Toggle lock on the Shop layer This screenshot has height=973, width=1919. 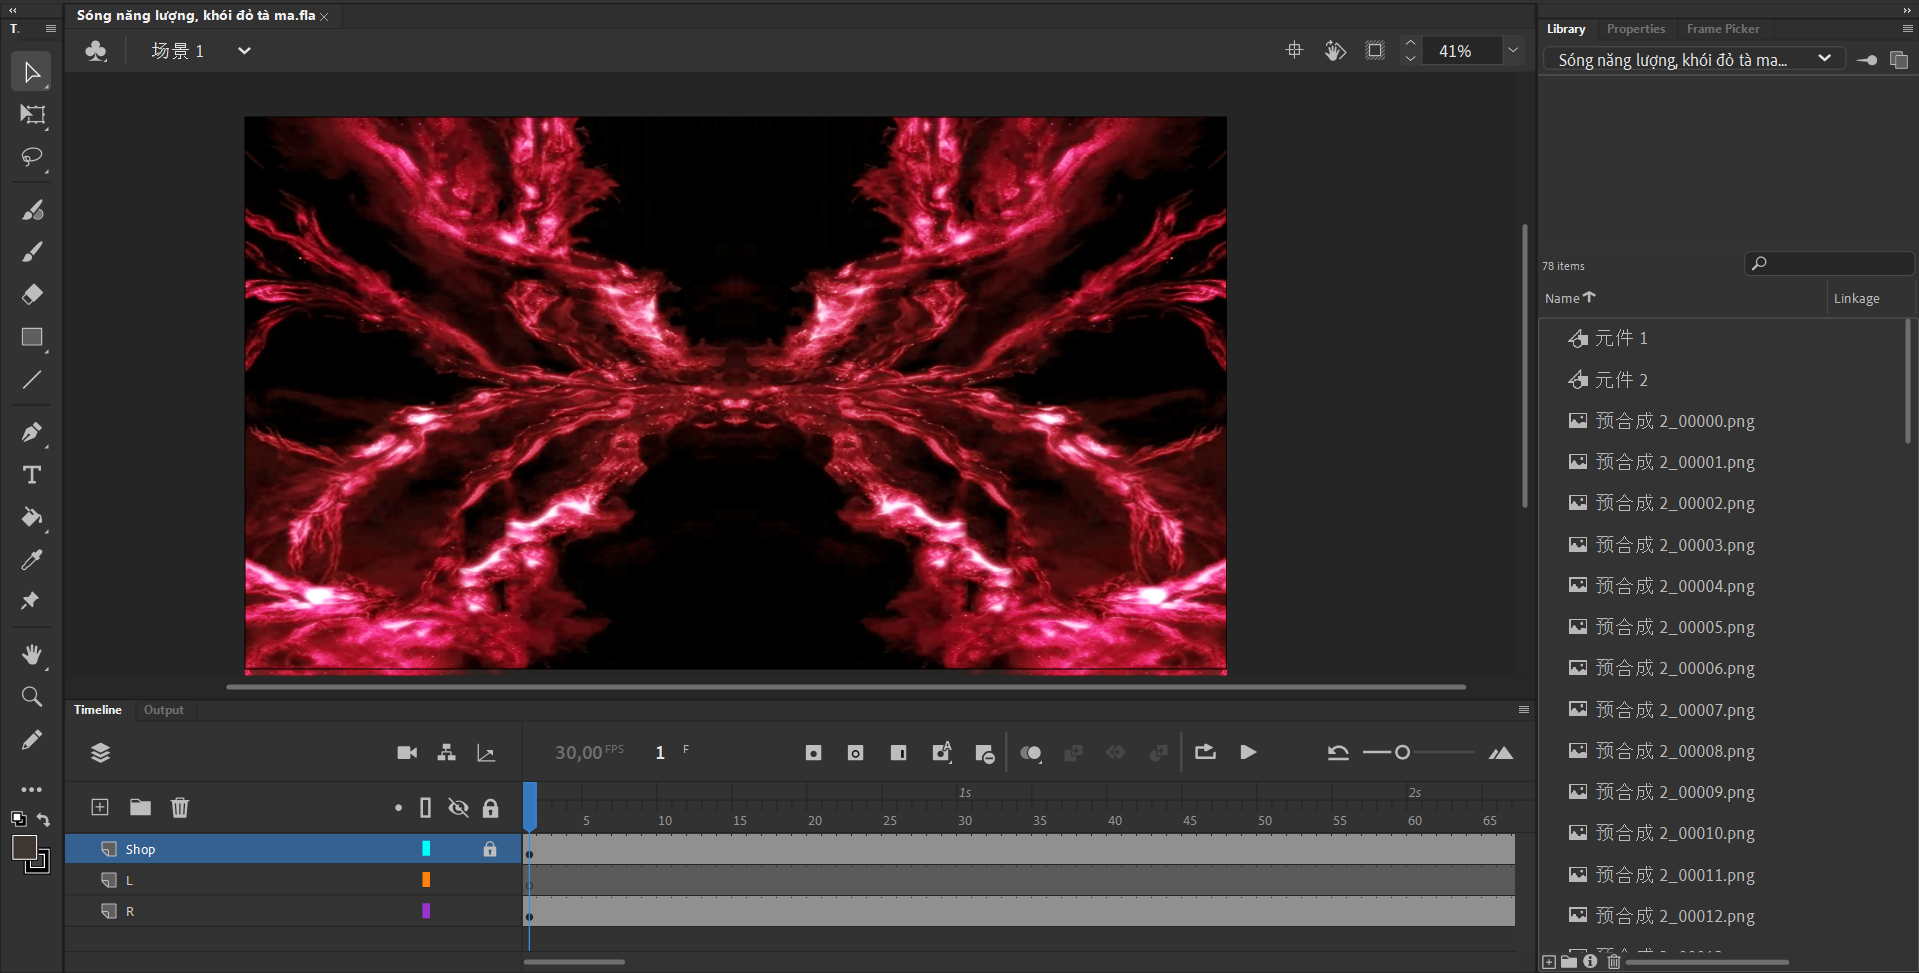coord(490,849)
